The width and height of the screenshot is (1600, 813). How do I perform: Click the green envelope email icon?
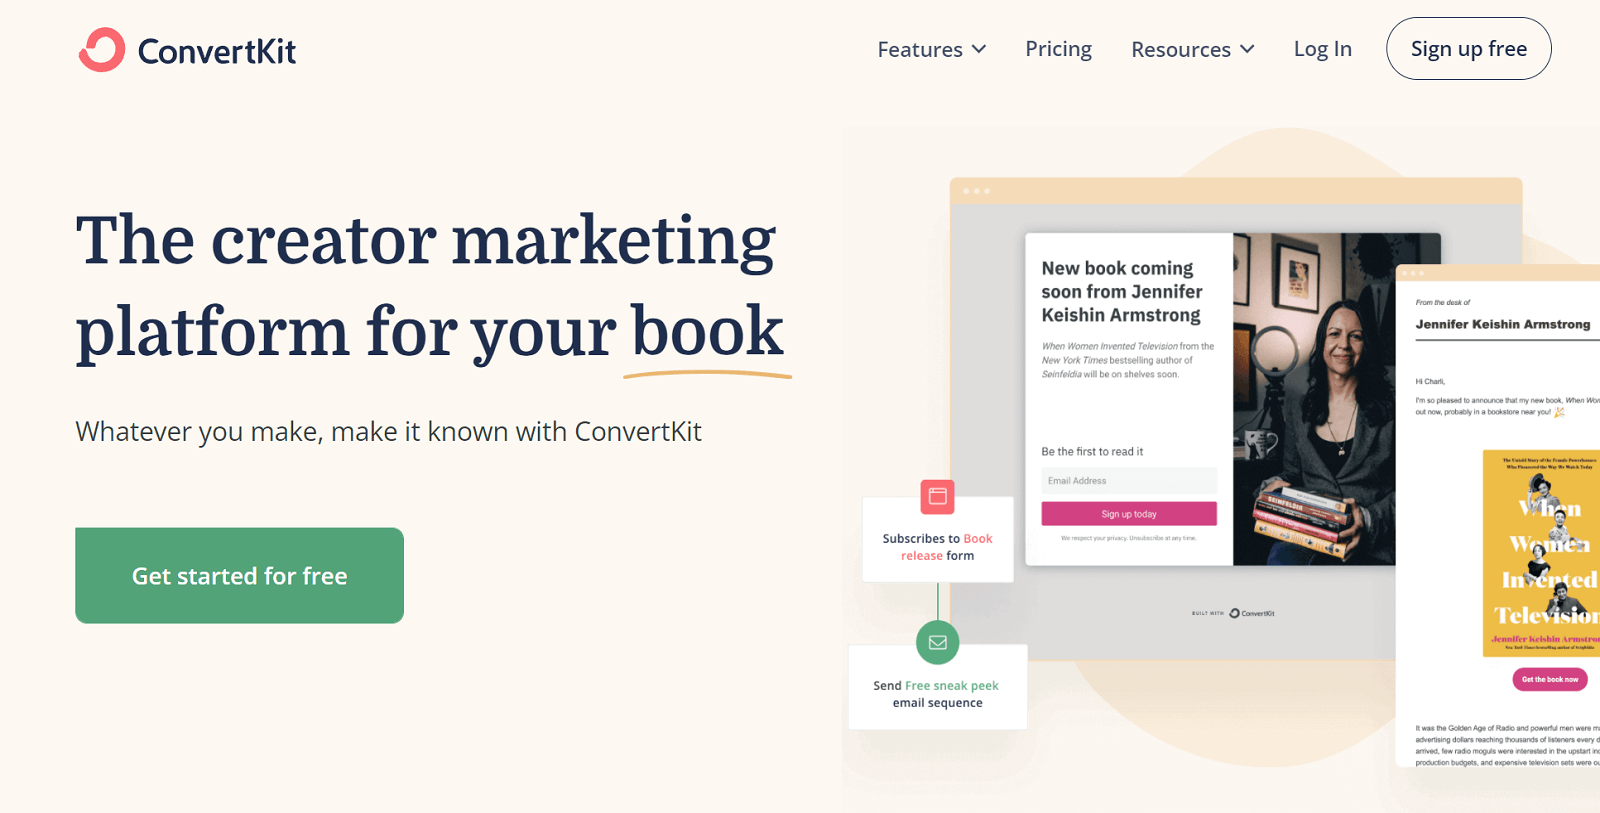(937, 642)
